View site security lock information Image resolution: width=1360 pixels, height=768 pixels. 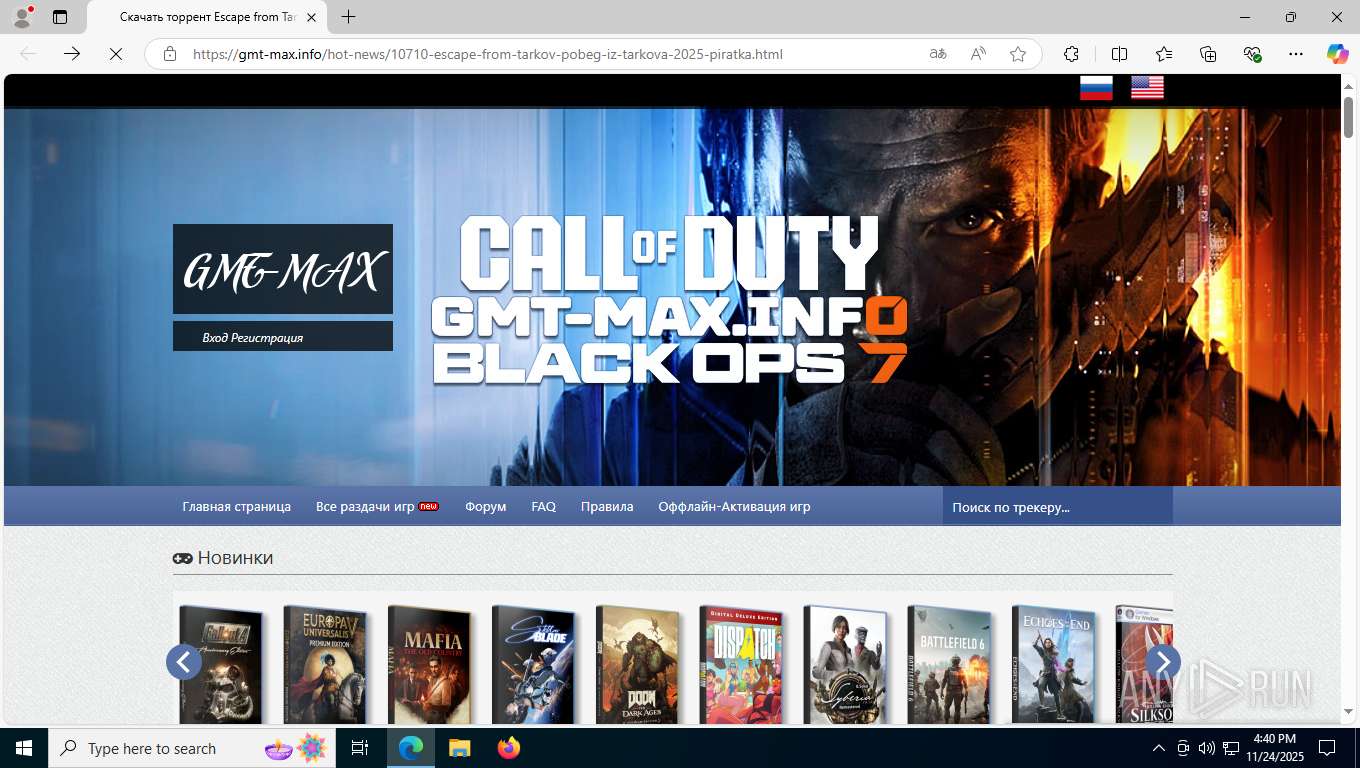[170, 54]
